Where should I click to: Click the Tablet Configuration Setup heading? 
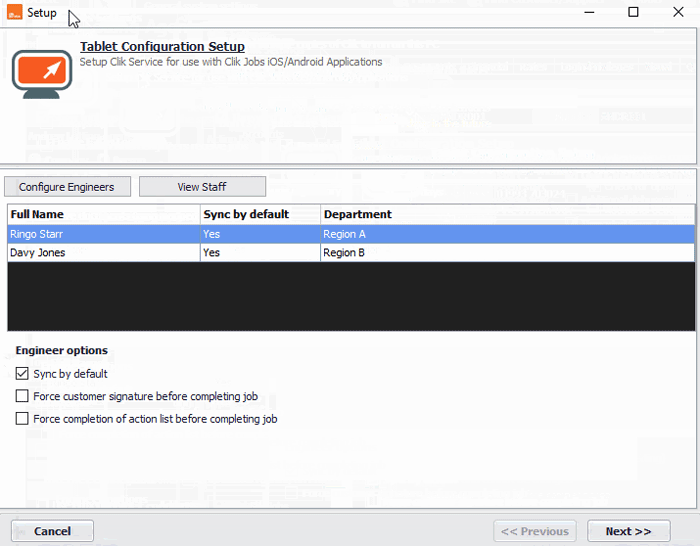pos(162,47)
